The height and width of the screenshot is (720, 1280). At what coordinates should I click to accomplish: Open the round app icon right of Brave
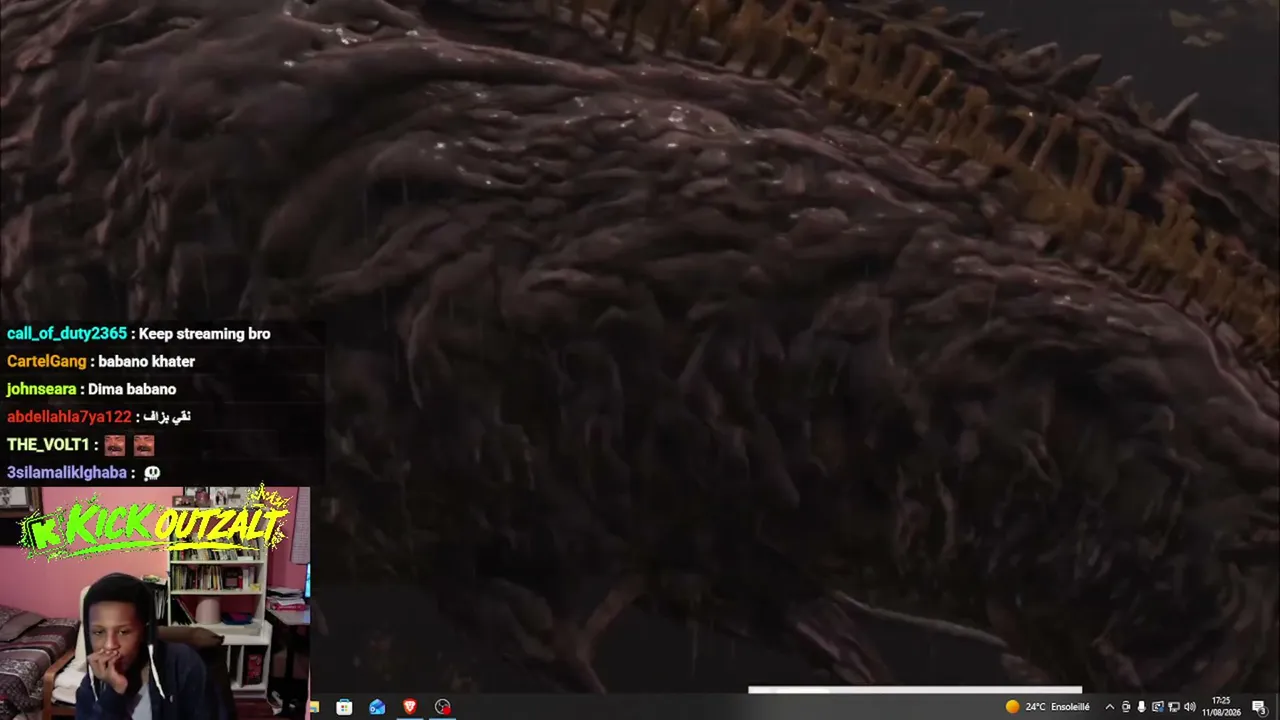pos(443,707)
